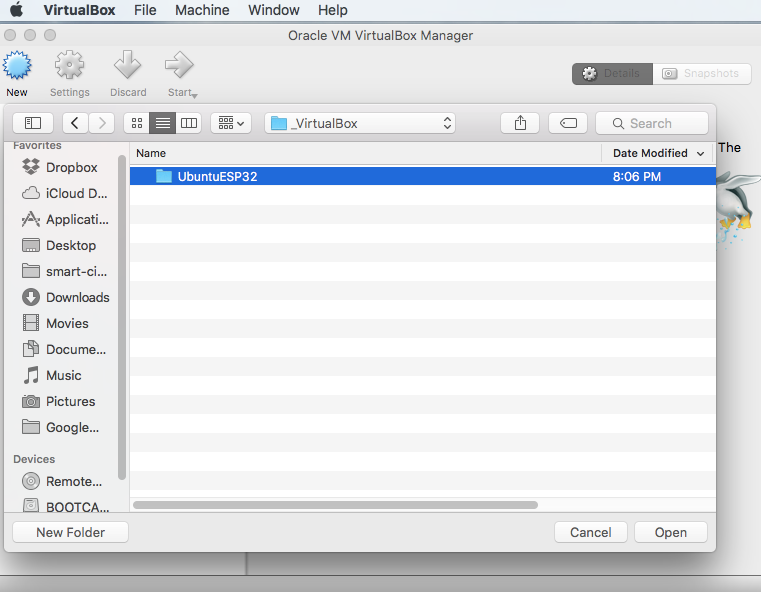The image size is (761, 592).
Task: Open the _VirtualBox folder path popup
Action: [x=360, y=123]
